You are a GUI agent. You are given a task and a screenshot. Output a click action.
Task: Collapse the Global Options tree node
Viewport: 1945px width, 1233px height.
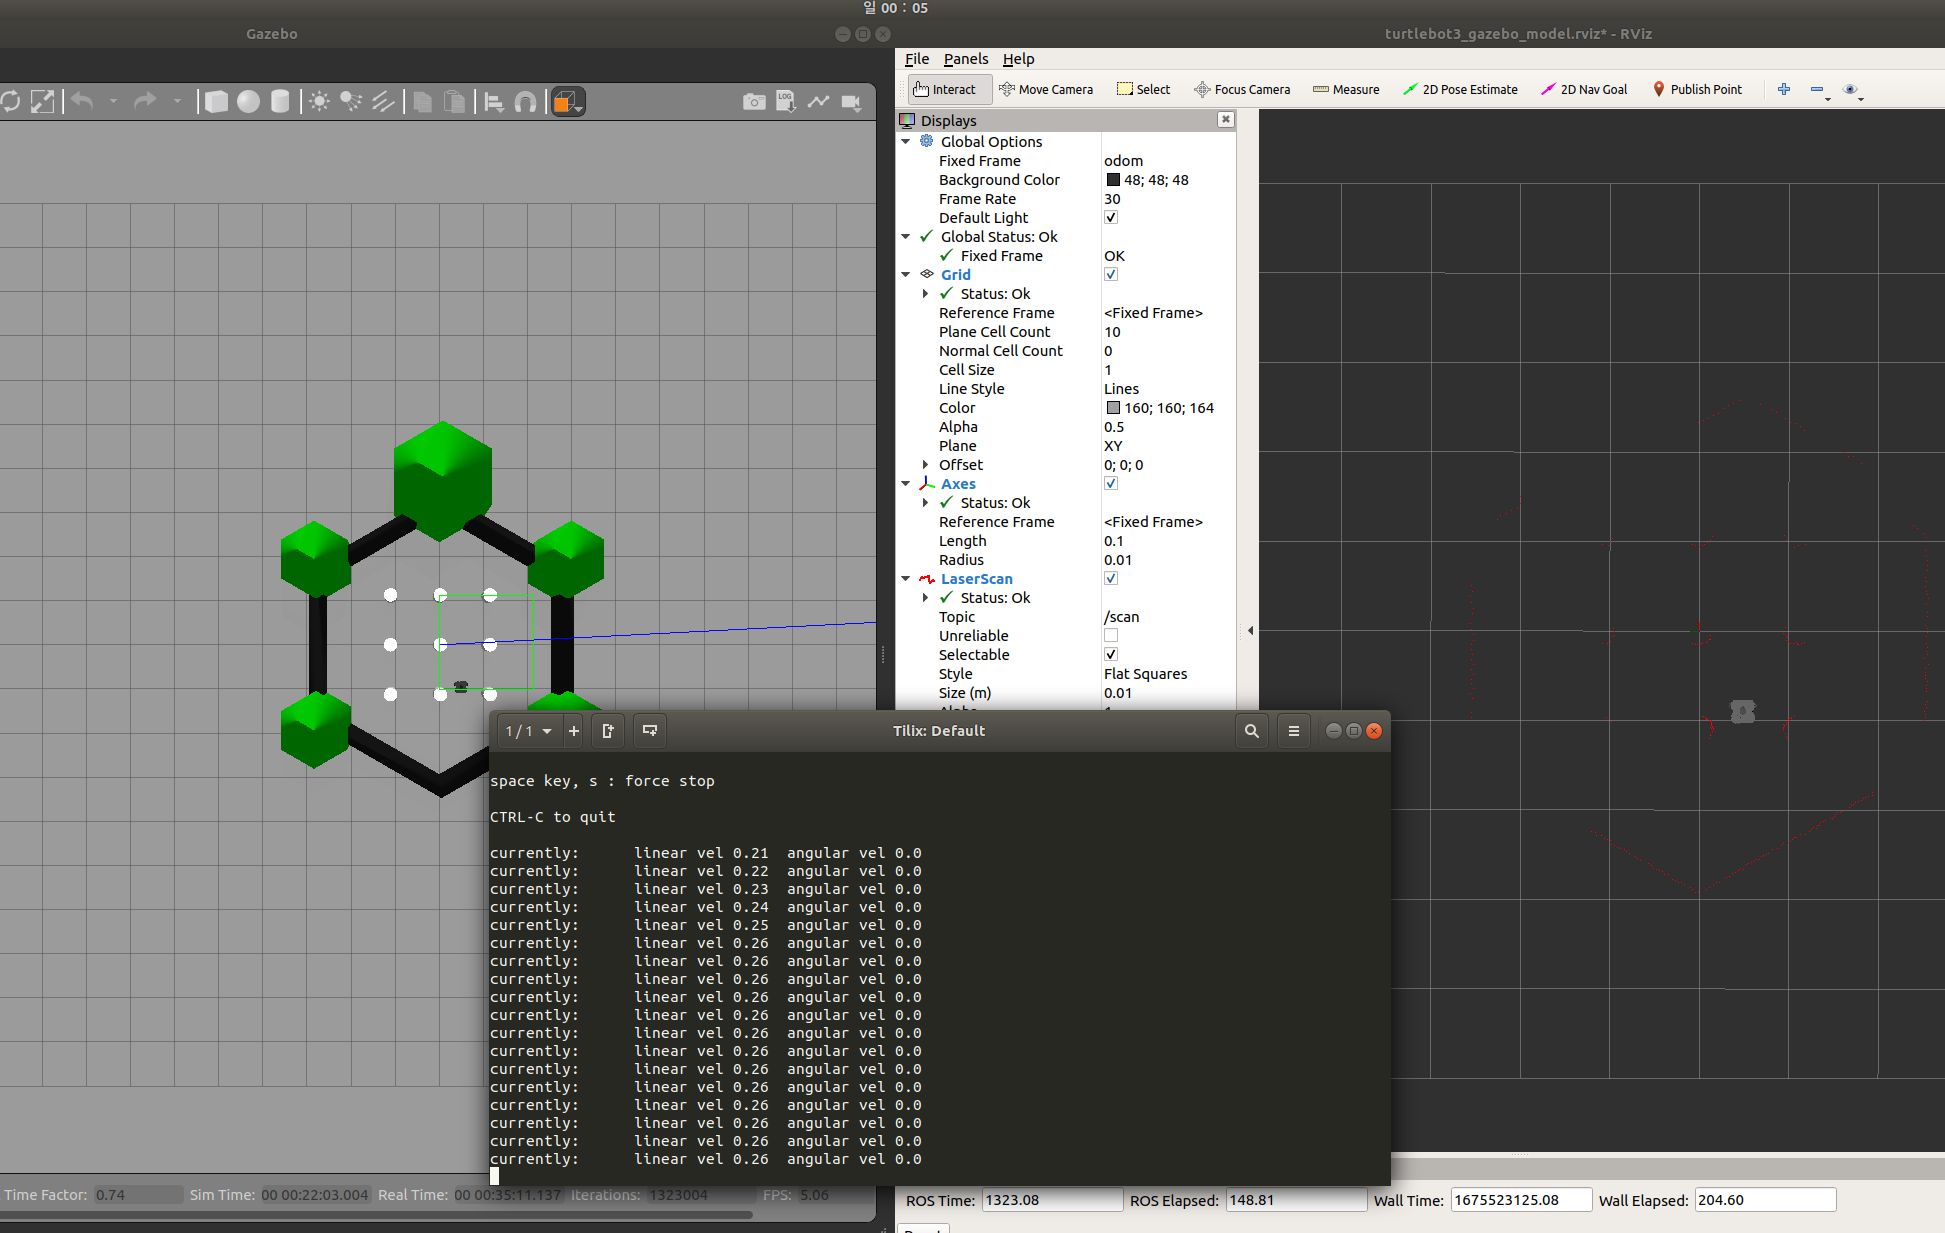pyautogui.click(x=906, y=142)
